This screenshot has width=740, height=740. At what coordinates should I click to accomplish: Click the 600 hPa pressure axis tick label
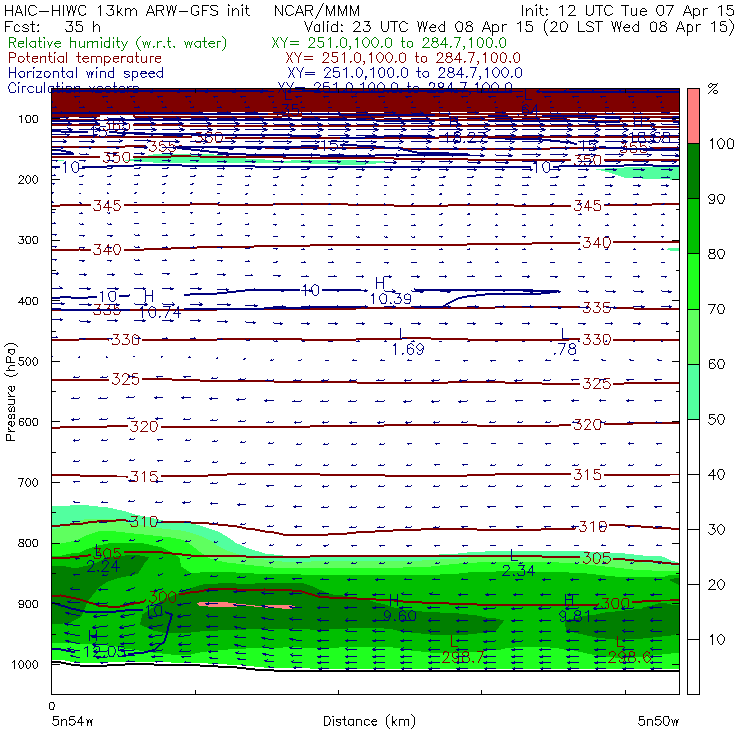pyautogui.click(x=28, y=421)
